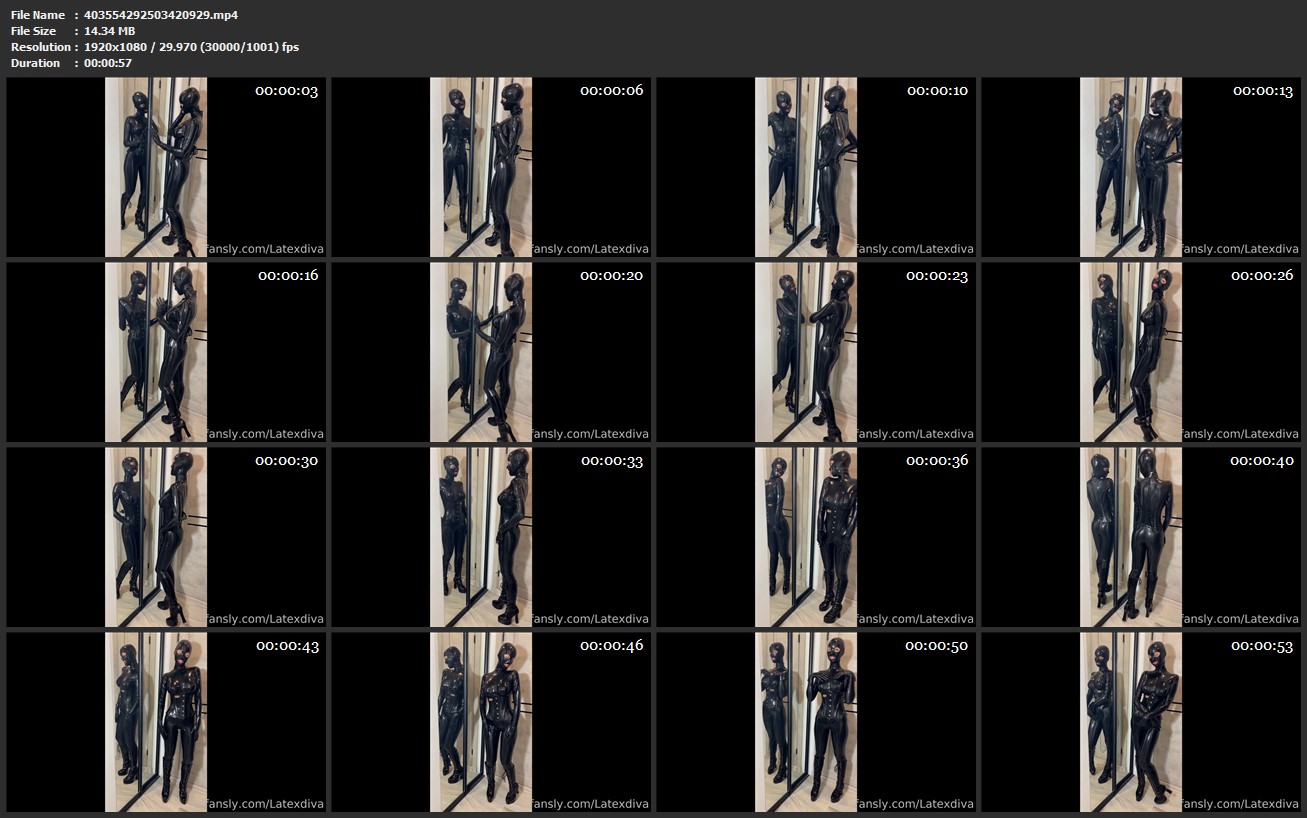The image size is (1307, 818).
Task: Select the frame thumbnail stamped 00:00:30
Action: point(166,537)
